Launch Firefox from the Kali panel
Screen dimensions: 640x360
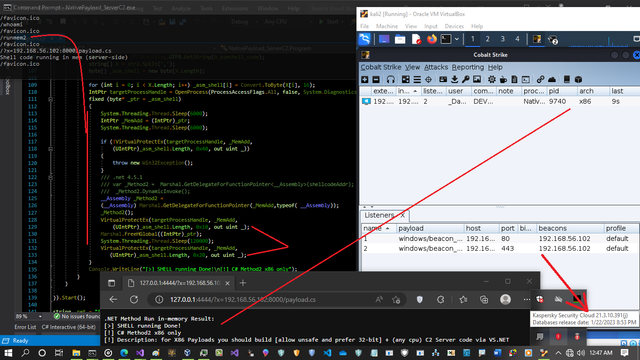431,39
